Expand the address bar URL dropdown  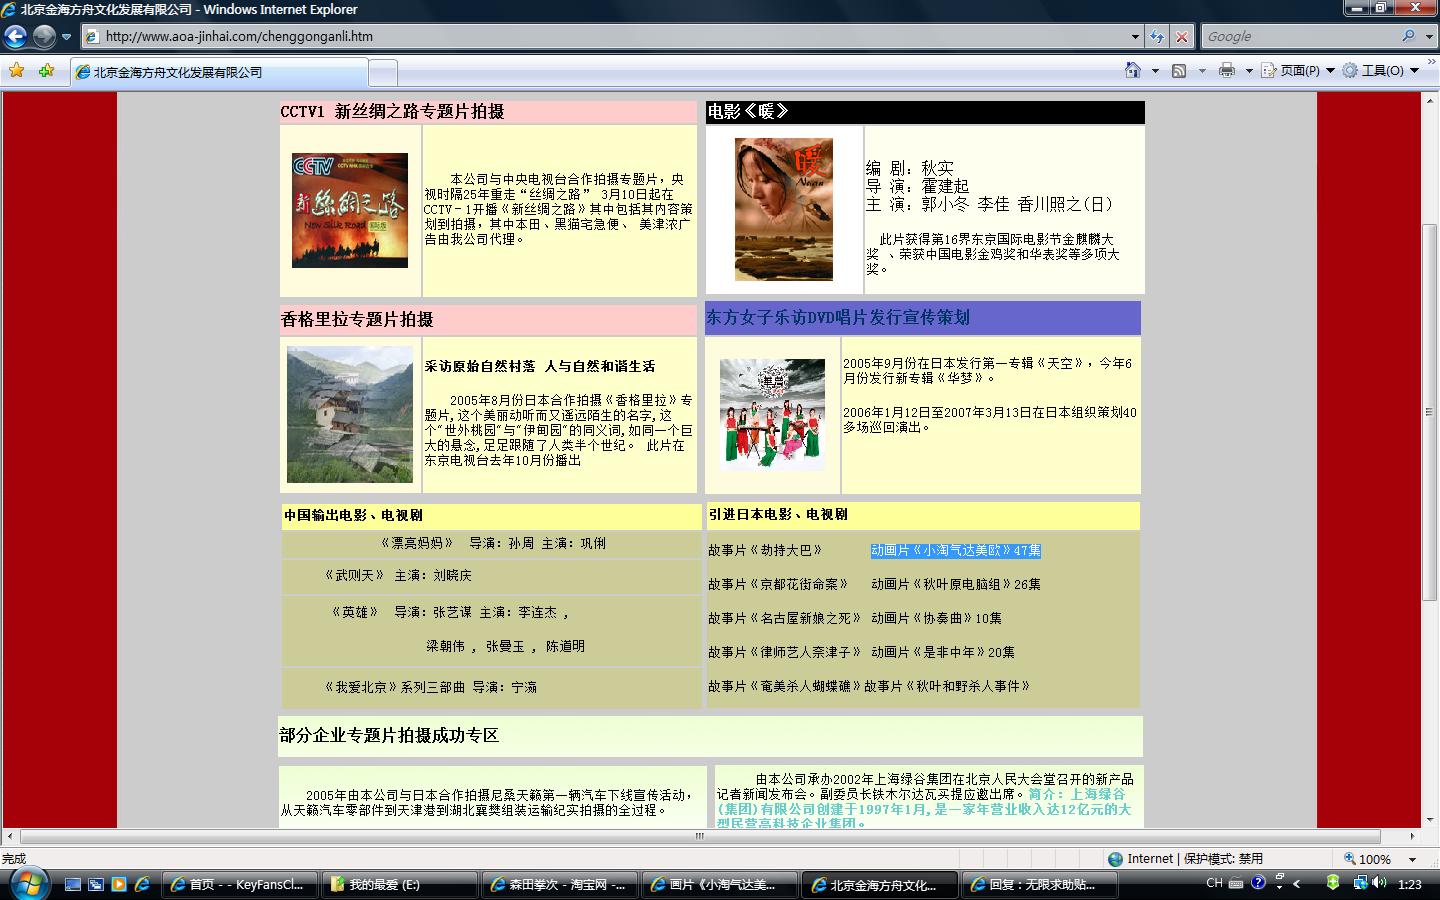click(1135, 37)
